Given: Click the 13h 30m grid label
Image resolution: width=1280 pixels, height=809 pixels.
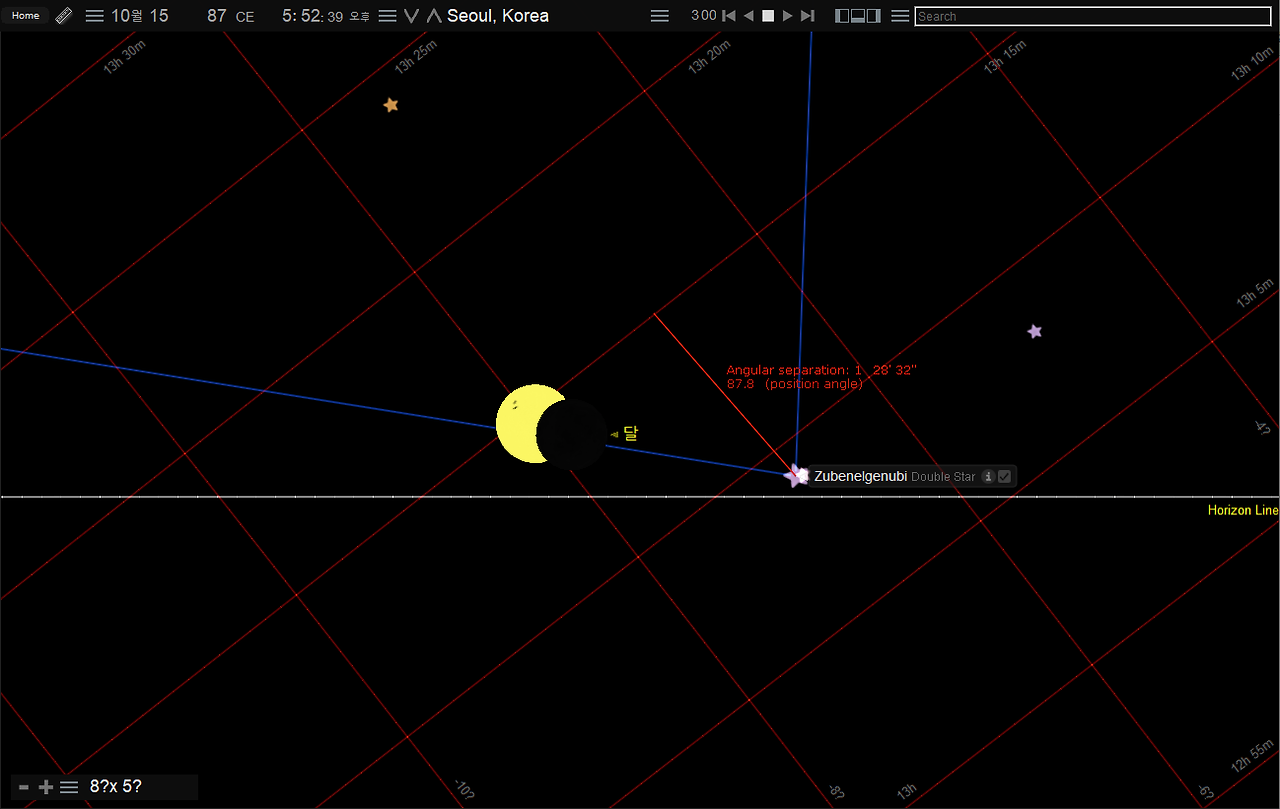Looking at the screenshot, I should (124, 58).
